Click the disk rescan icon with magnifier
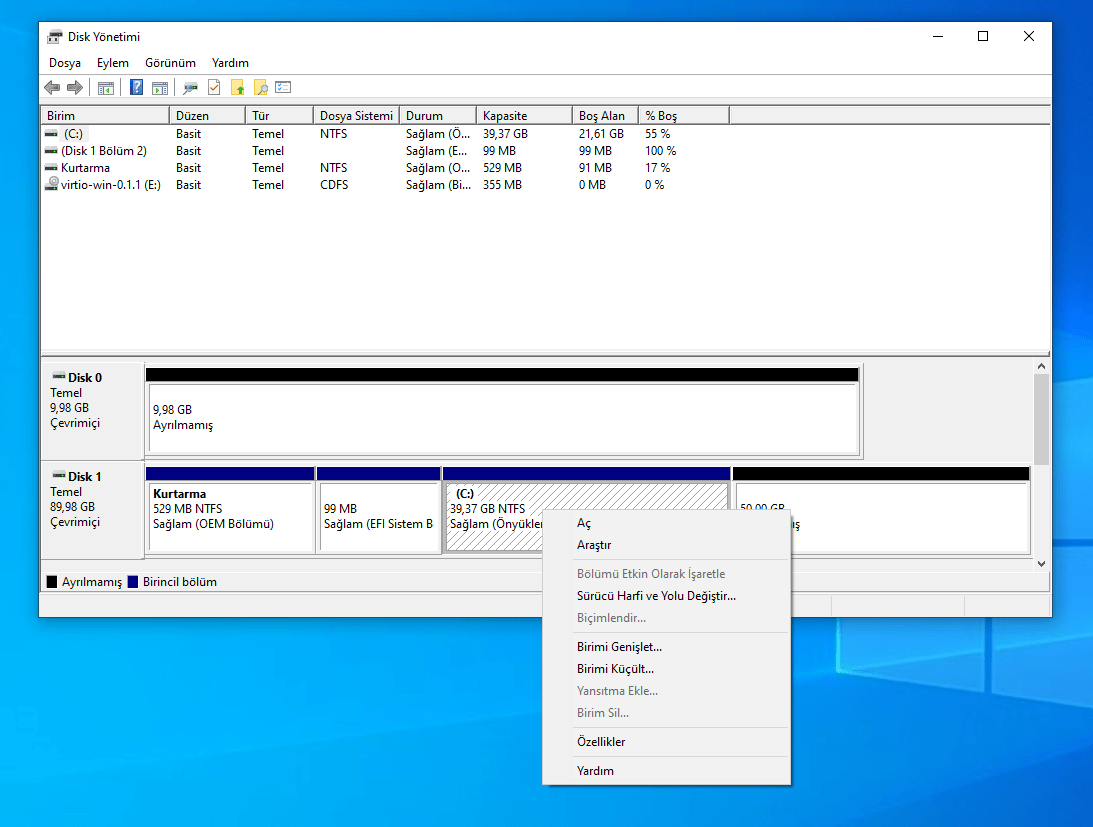This screenshot has width=1093, height=827. point(190,88)
